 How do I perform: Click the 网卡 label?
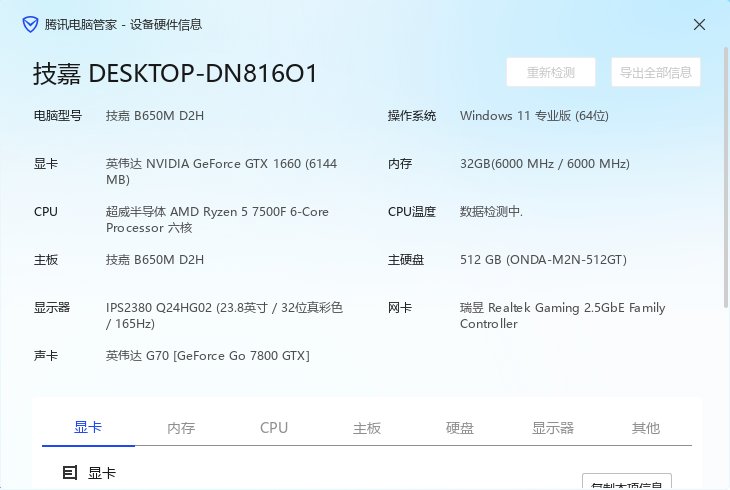[400, 307]
